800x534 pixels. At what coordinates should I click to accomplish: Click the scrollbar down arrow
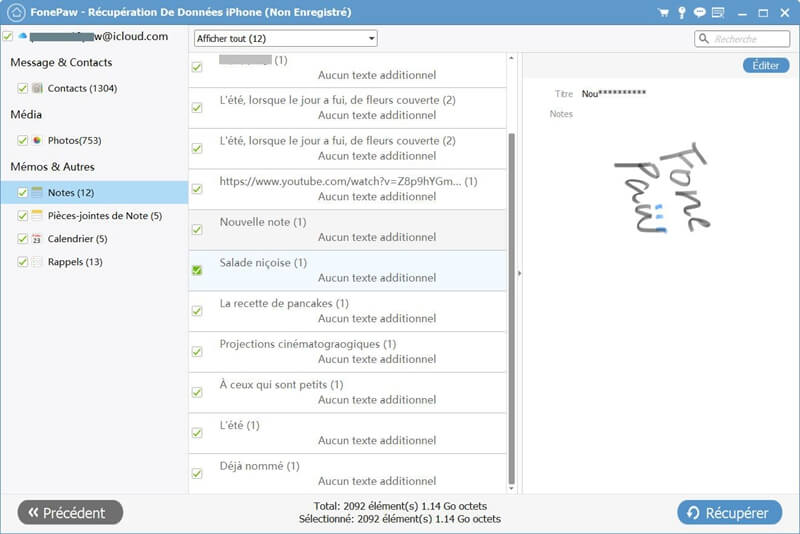coord(512,489)
